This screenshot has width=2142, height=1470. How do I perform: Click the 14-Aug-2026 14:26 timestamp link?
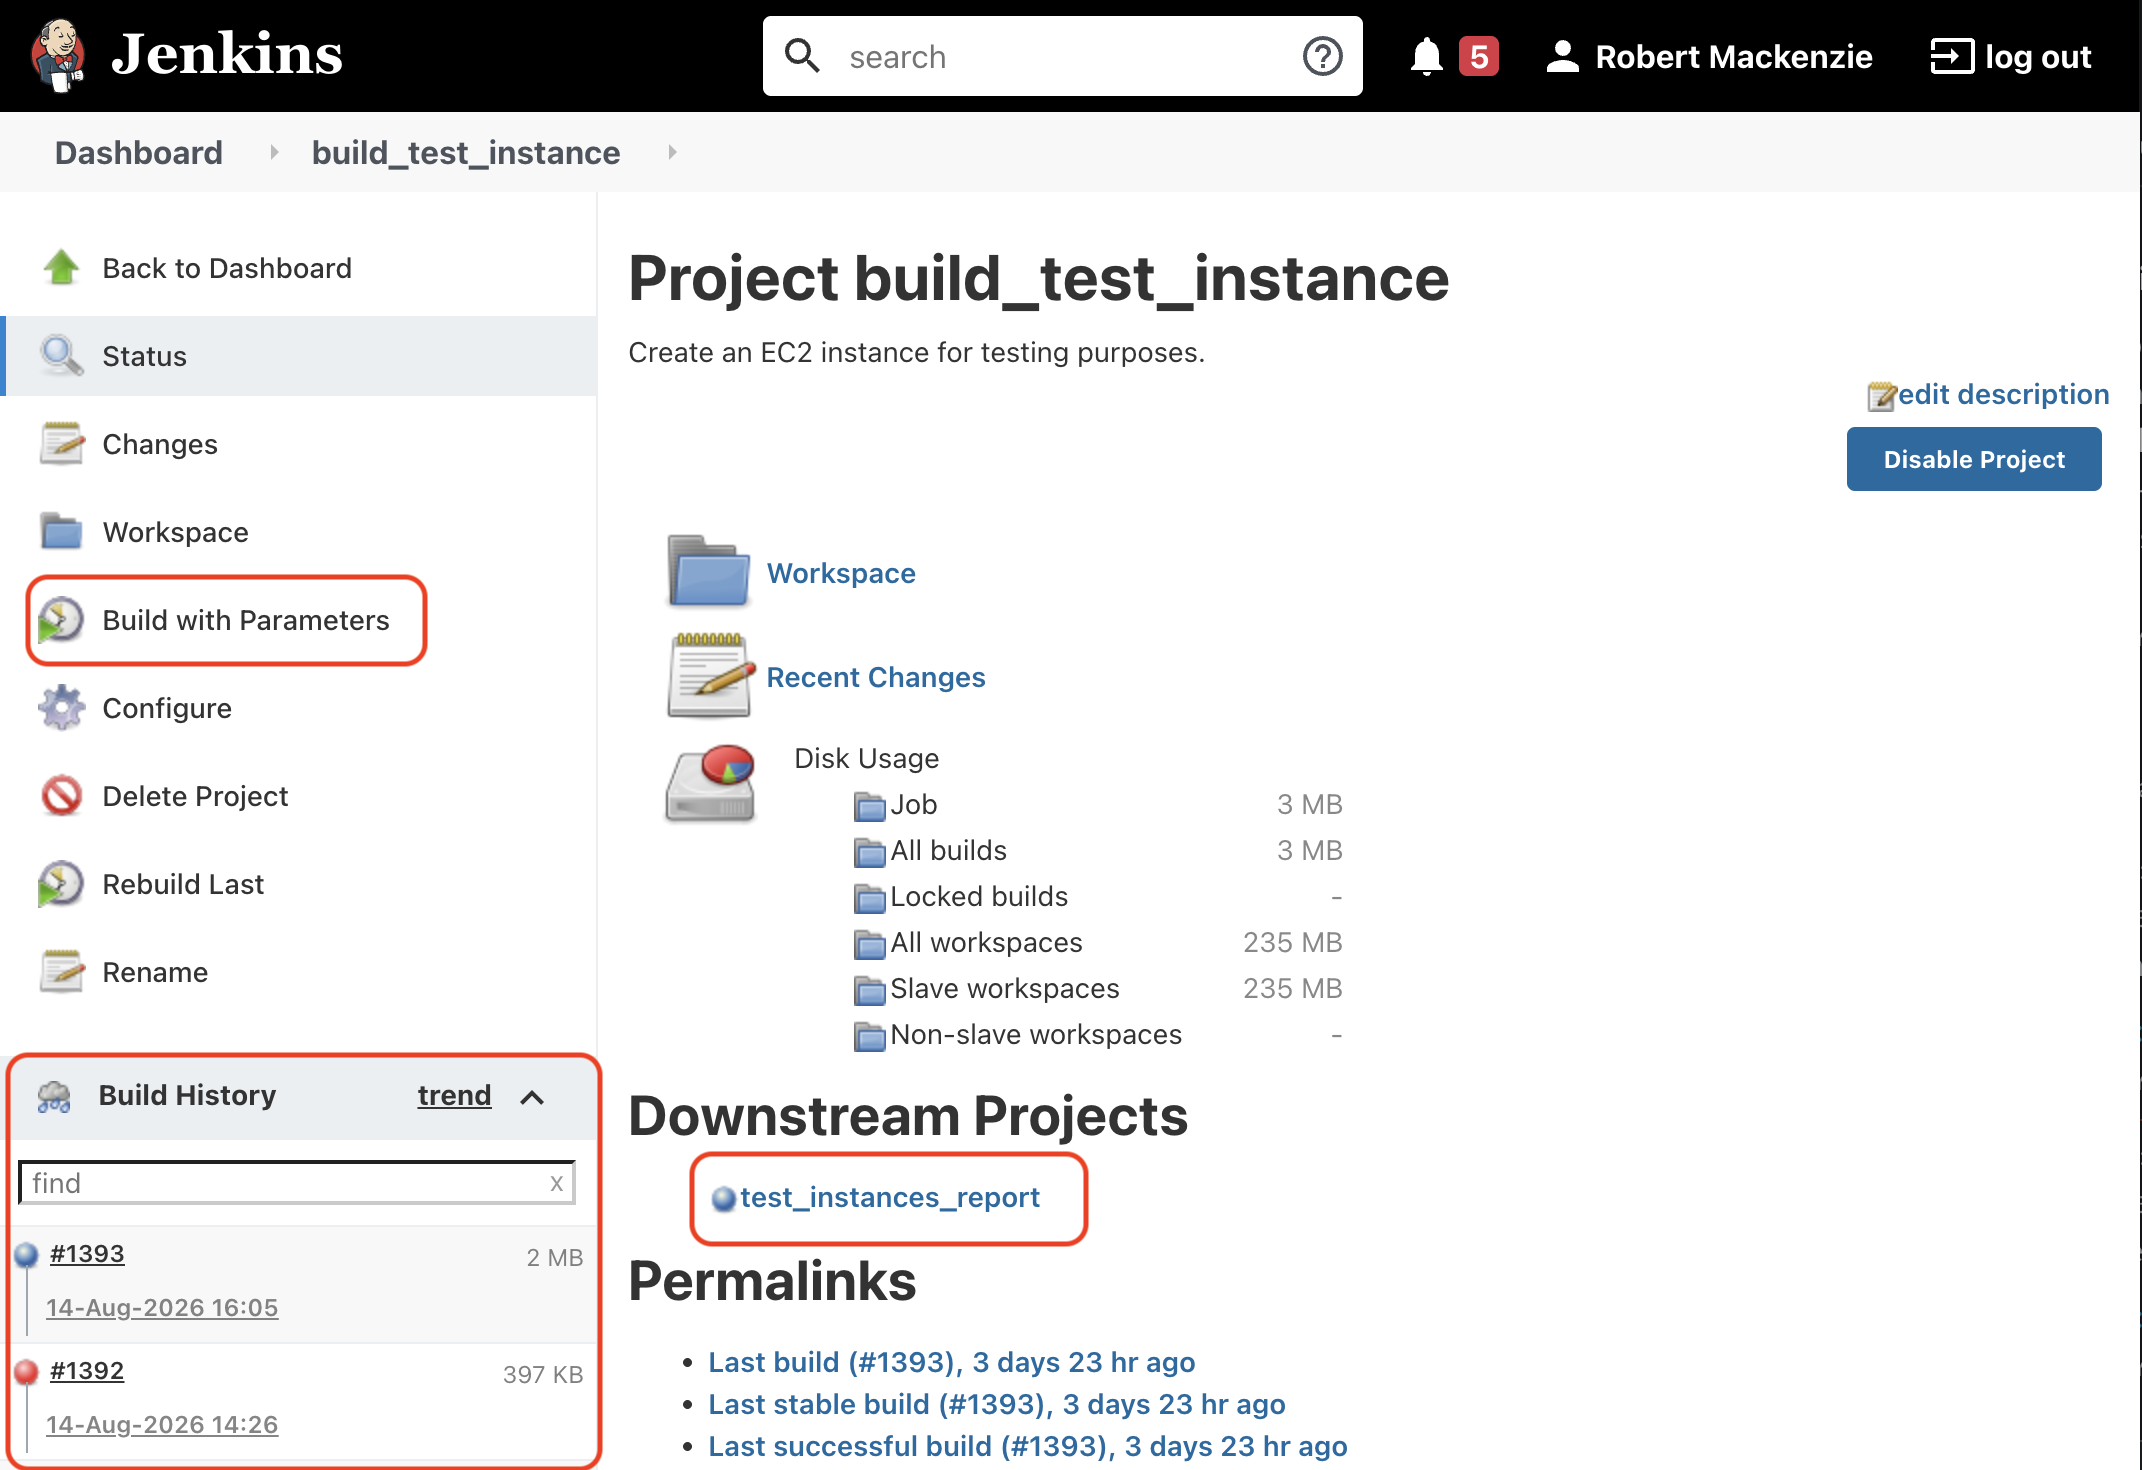click(x=162, y=1424)
